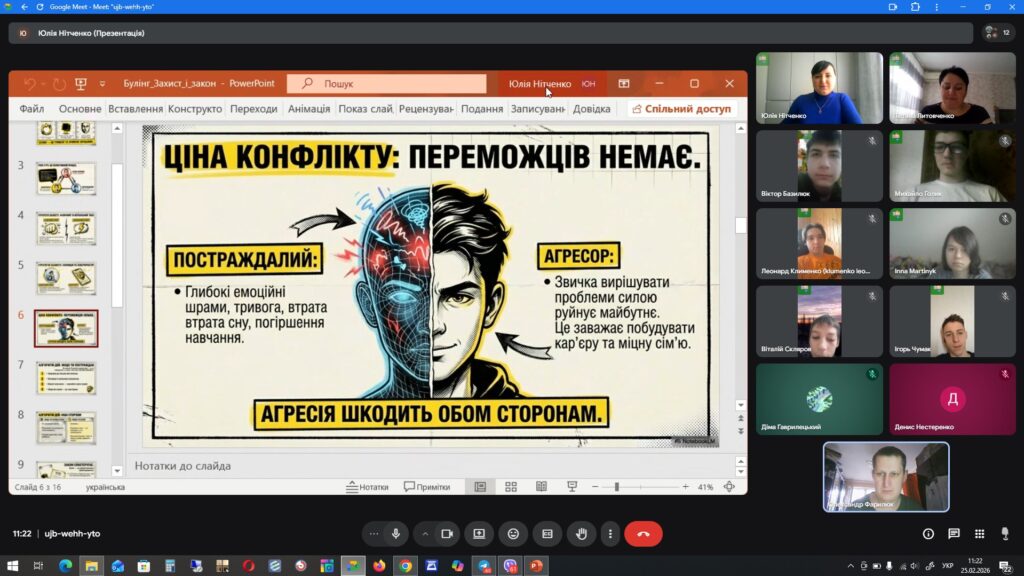Select slide 7 thumbnail in panel
The width and height of the screenshot is (1024, 576).
(x=66, y=377)
